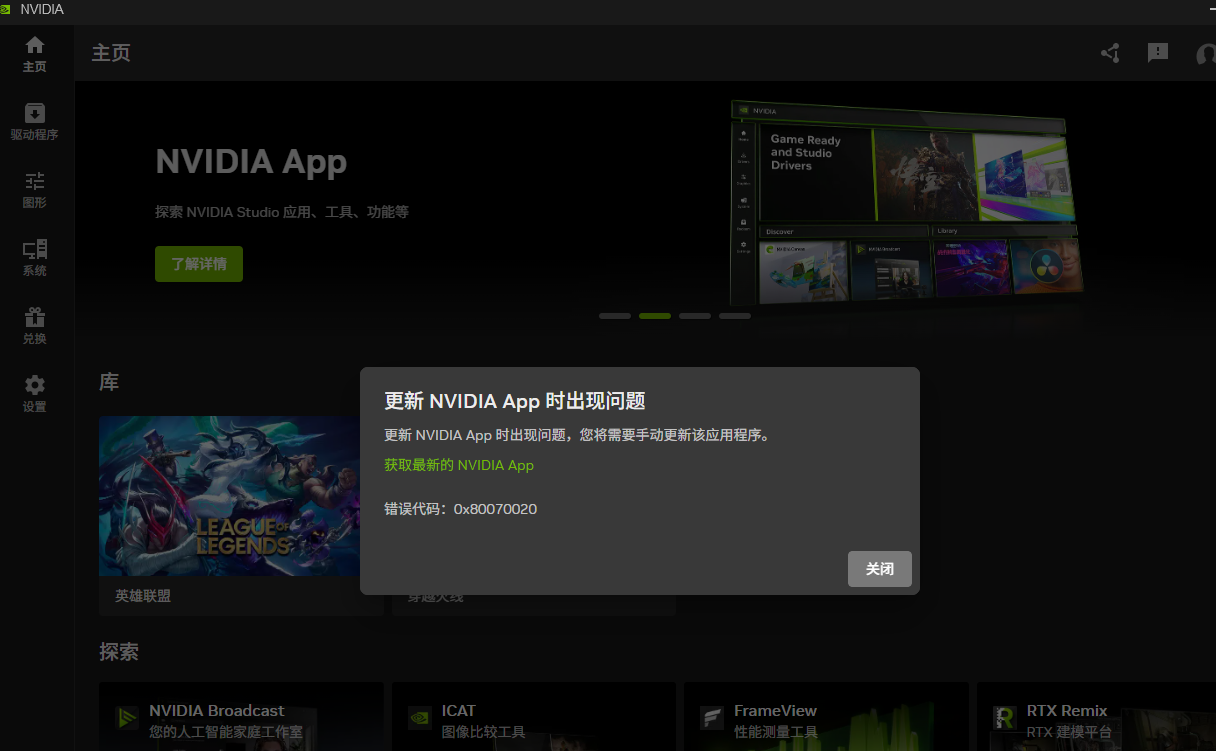Image resolution: width=1216 pixels, height=751 pixels.
Task: Select the third carousel indicator
Action: [x=695, y=316]
